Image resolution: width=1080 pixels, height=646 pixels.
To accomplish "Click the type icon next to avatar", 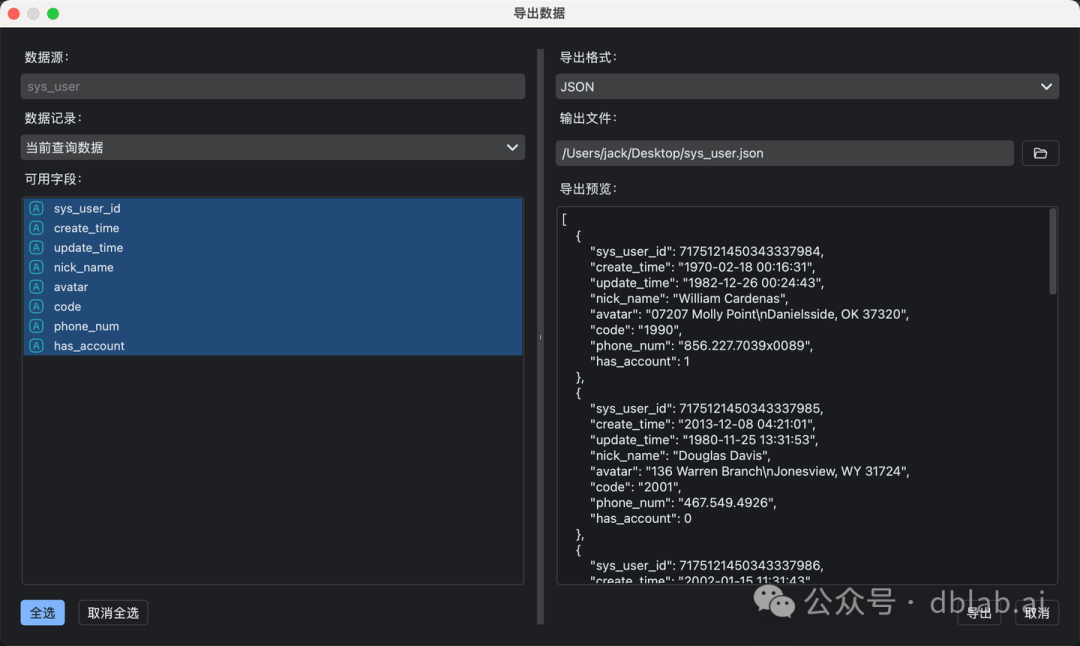I will 36,287.
